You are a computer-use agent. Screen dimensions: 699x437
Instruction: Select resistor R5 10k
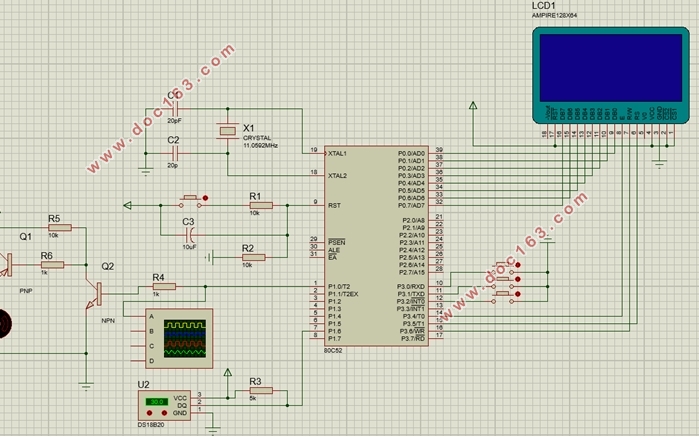click(60, 228)
